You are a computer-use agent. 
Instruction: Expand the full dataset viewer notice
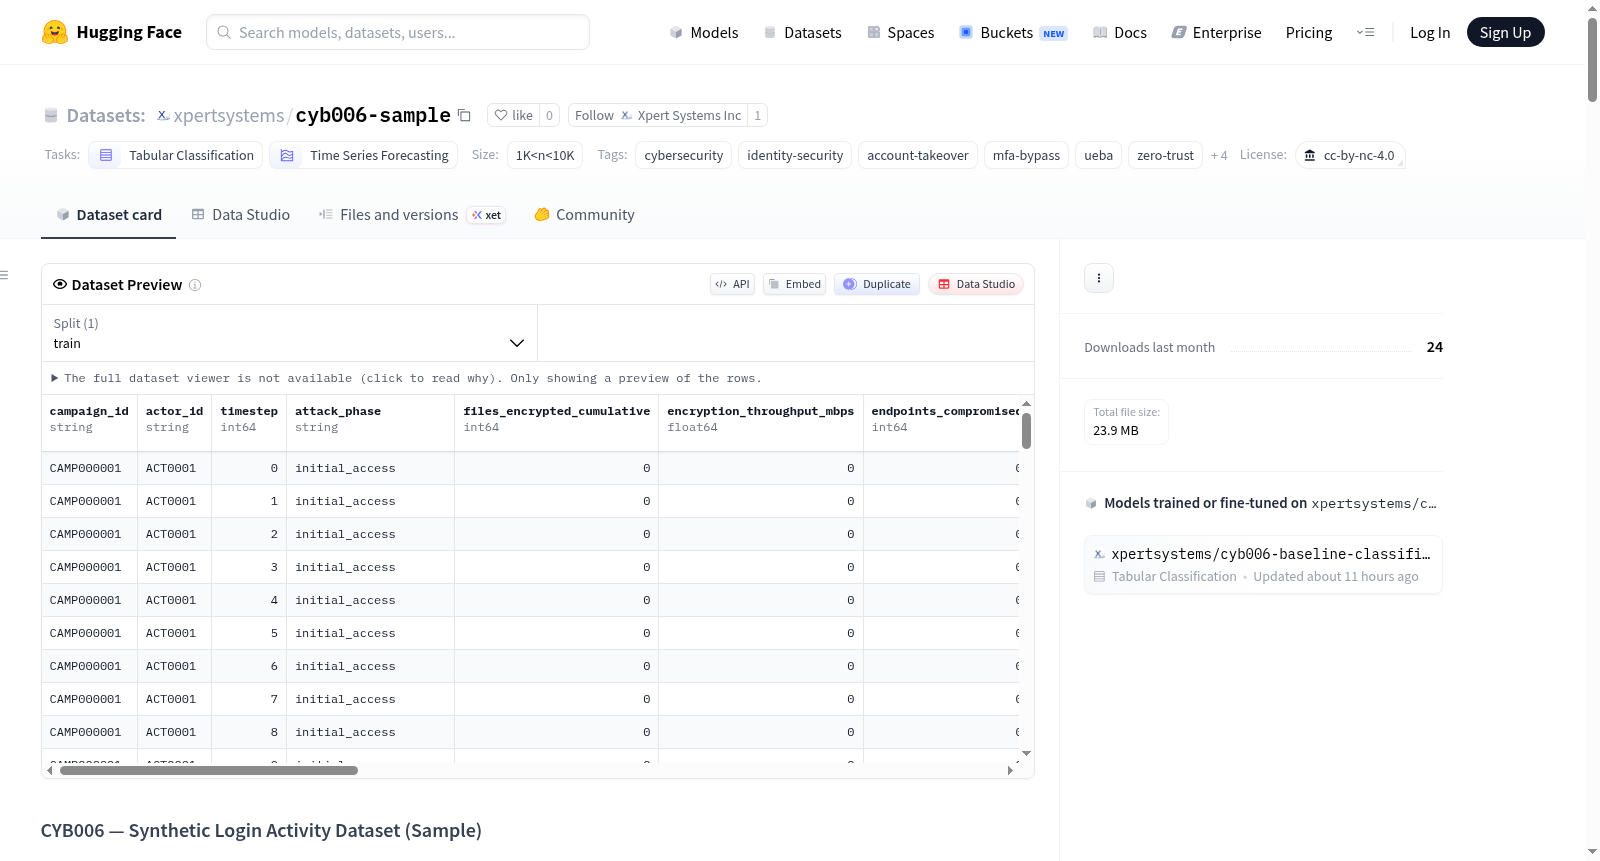[x=406, y=378]
